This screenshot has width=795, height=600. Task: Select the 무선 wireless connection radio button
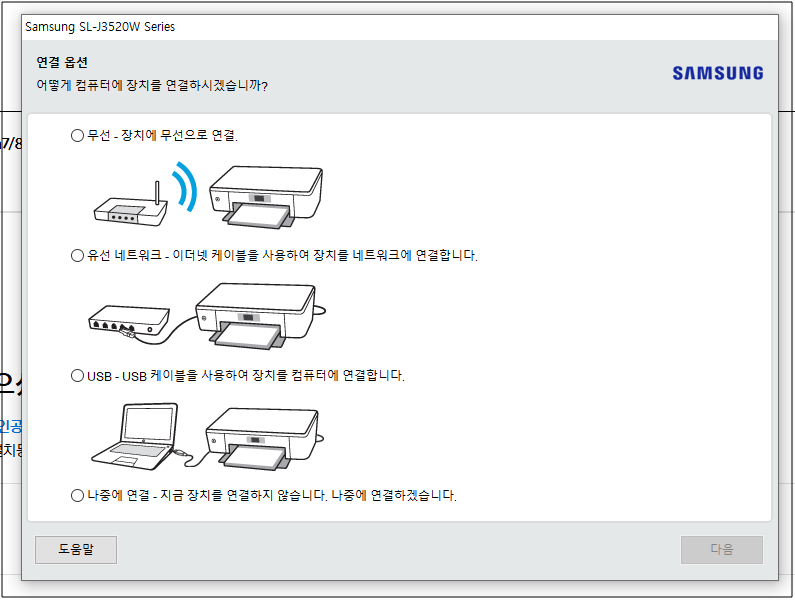(77, 135)
